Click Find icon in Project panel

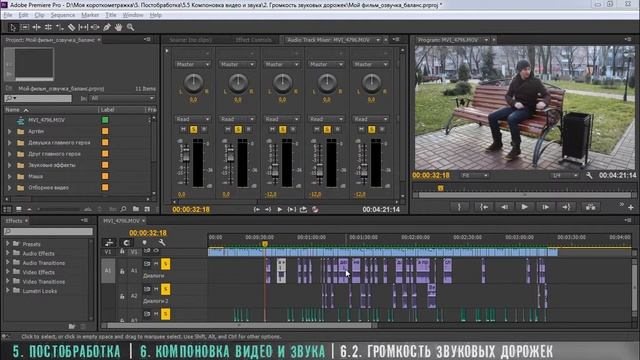tap(123, 209)
